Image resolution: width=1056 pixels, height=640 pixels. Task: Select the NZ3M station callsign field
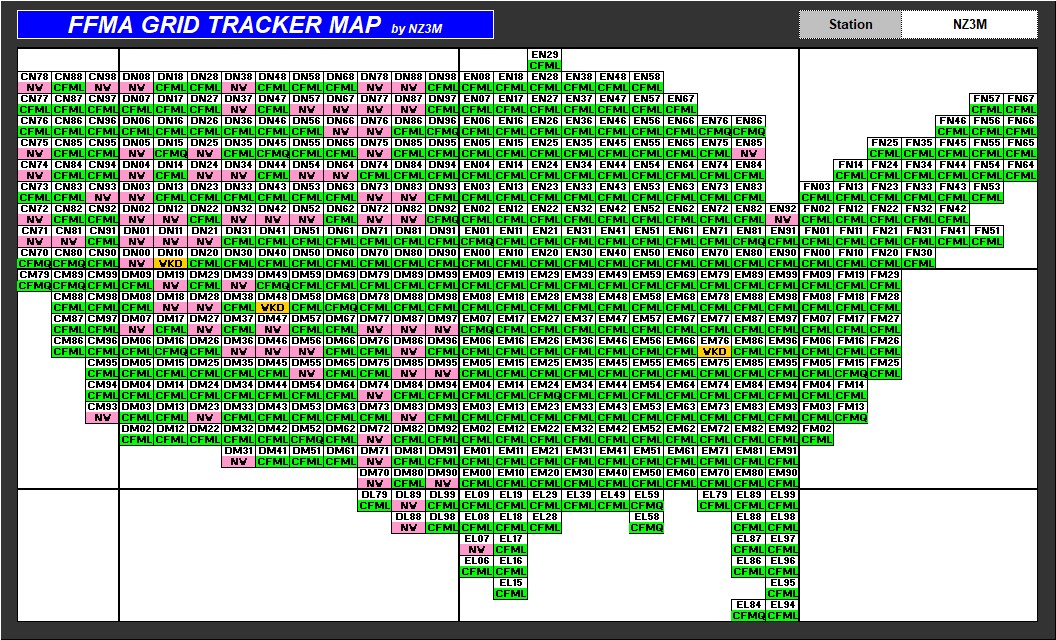970,25
